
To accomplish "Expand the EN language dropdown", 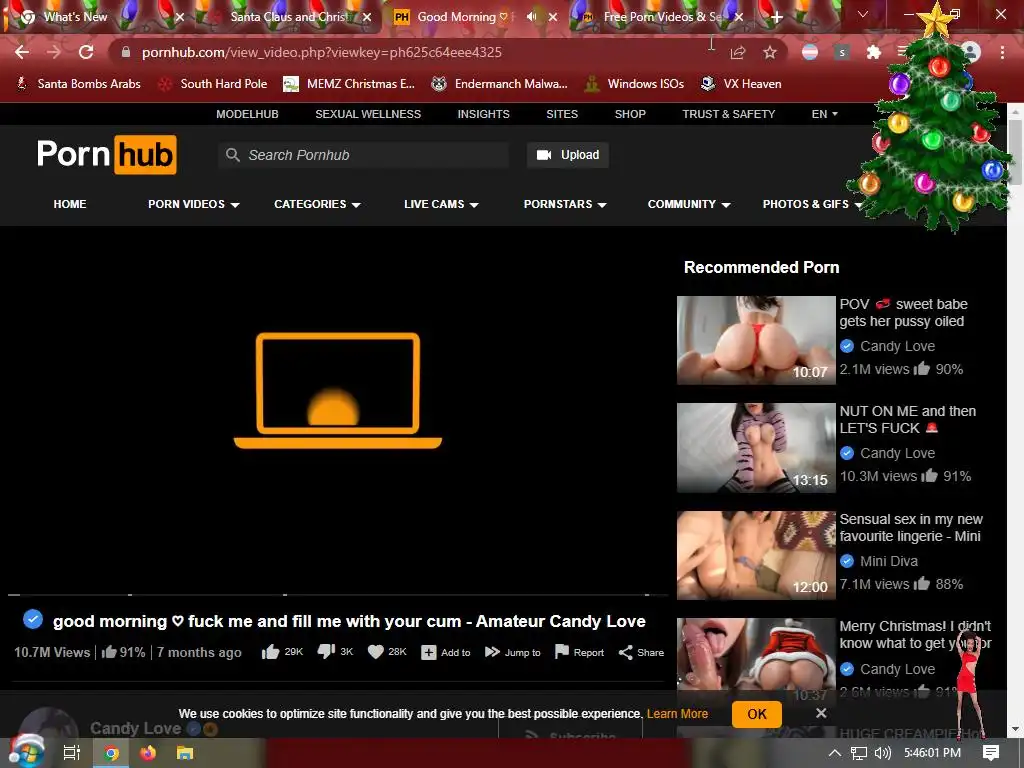I will pyautogui.click(x=824, y=114).
